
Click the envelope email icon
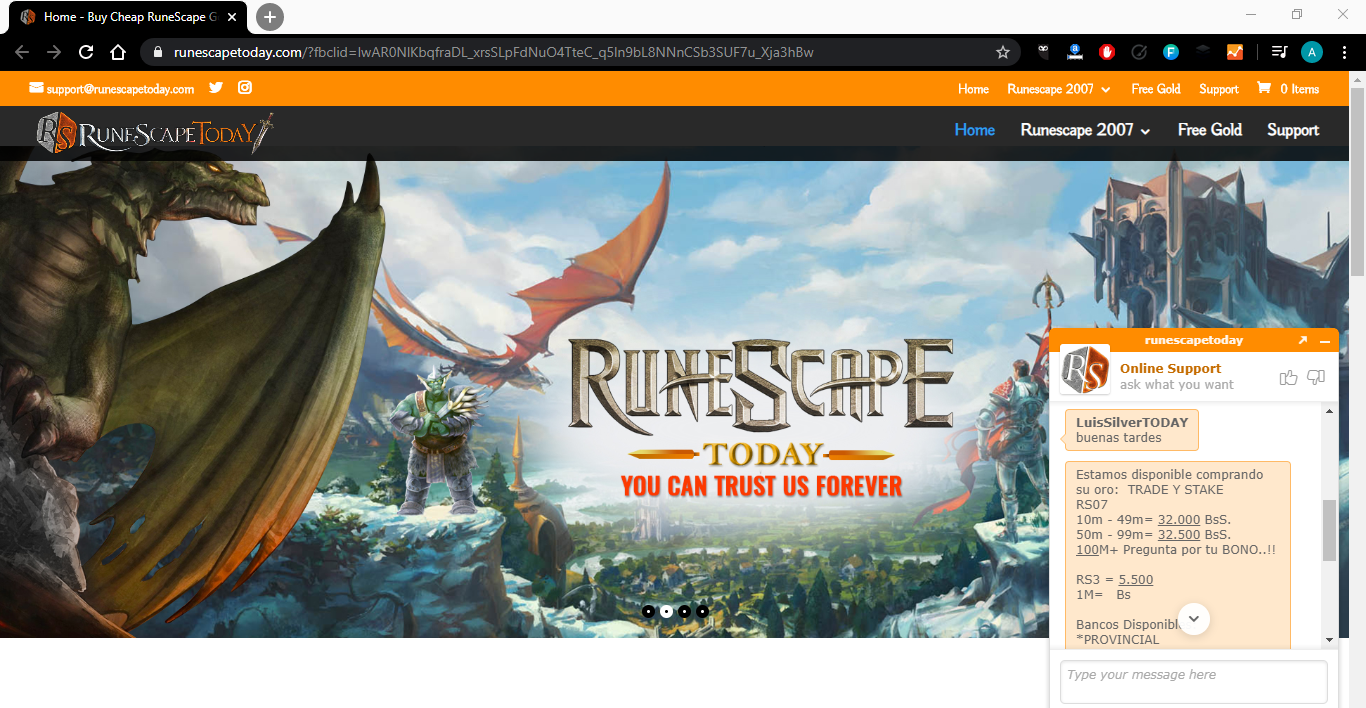pos(37,88)
